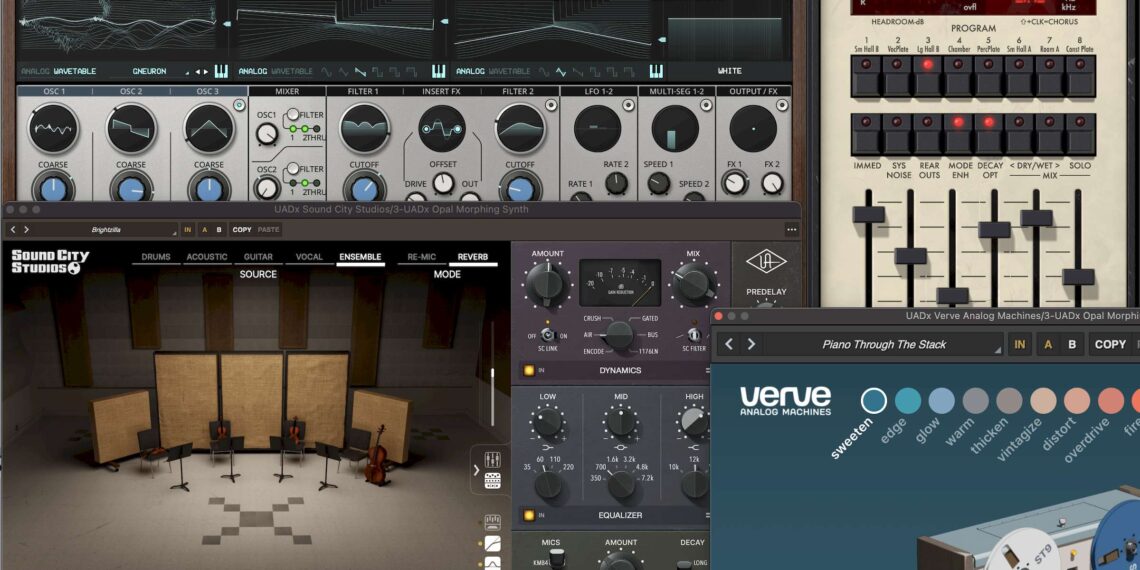
Task: Load the next preset in Sound City
Action: pyautogui.click(x=27, y=230)
